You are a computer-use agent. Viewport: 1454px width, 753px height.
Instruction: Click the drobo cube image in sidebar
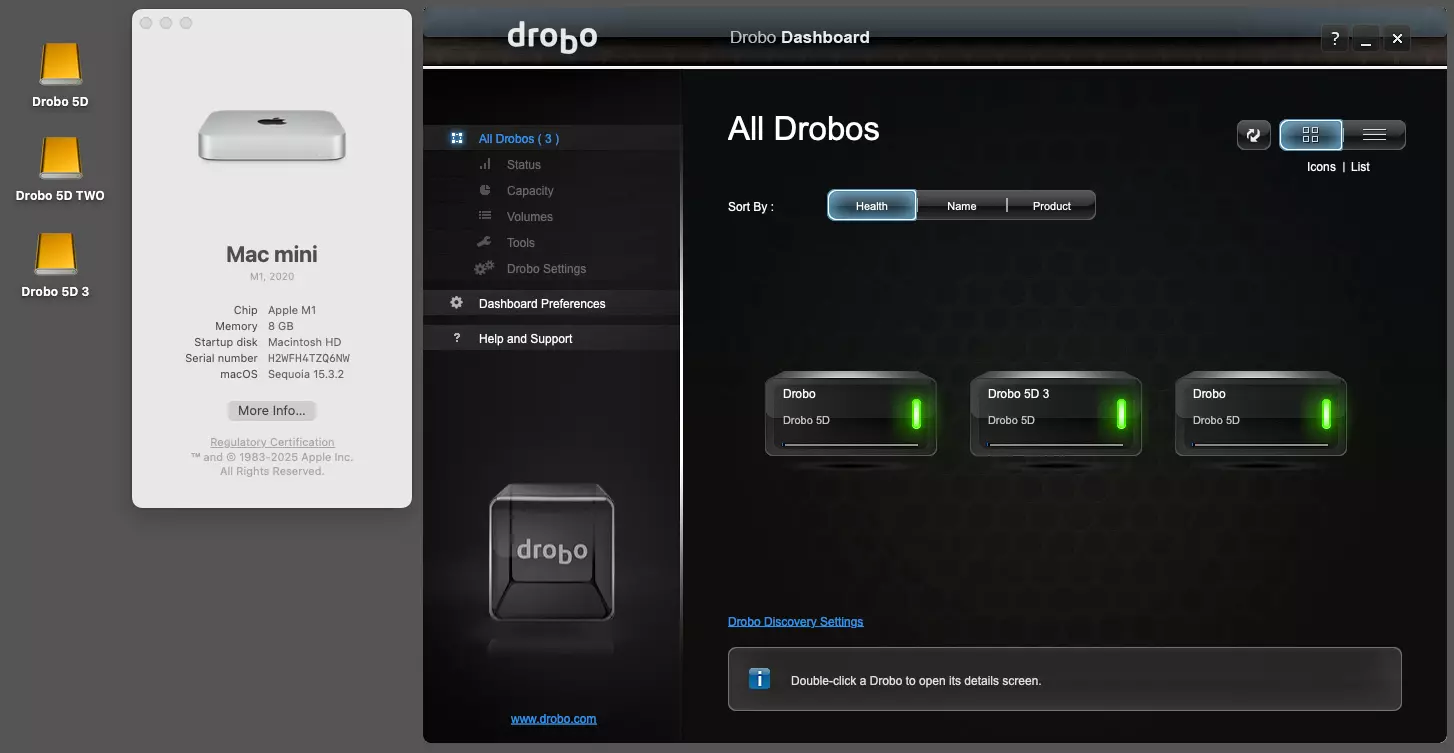pos(551,552)
